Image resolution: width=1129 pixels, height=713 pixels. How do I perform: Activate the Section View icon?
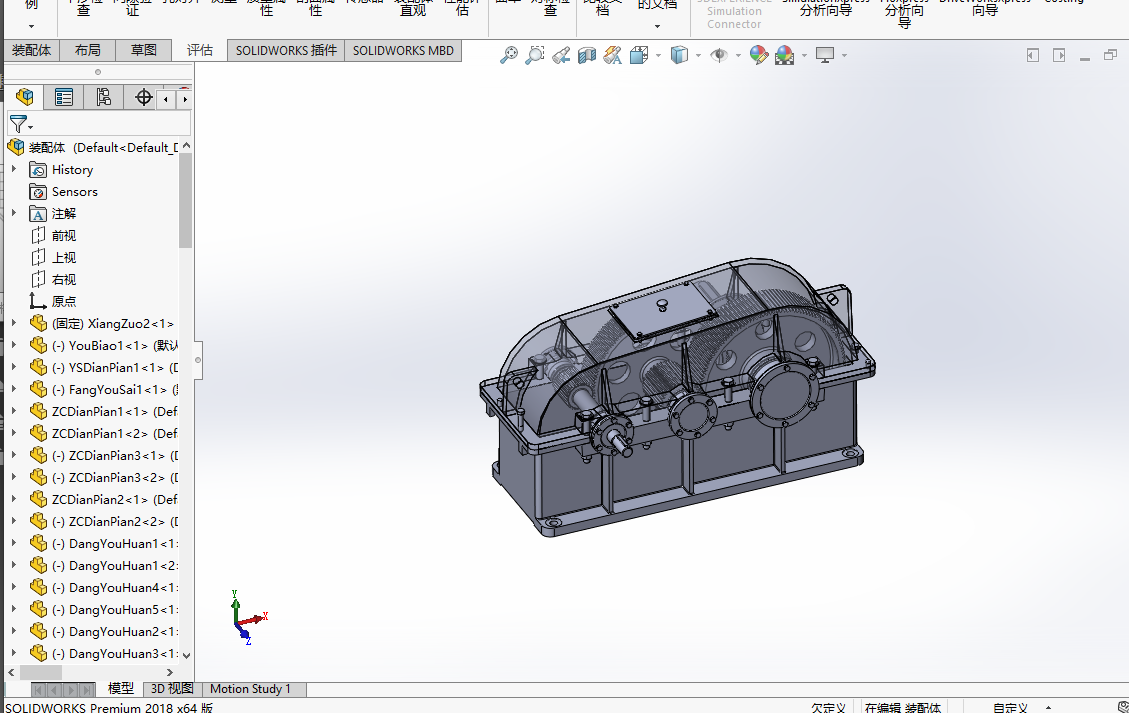pyautogui.click(x=587, y=55)
